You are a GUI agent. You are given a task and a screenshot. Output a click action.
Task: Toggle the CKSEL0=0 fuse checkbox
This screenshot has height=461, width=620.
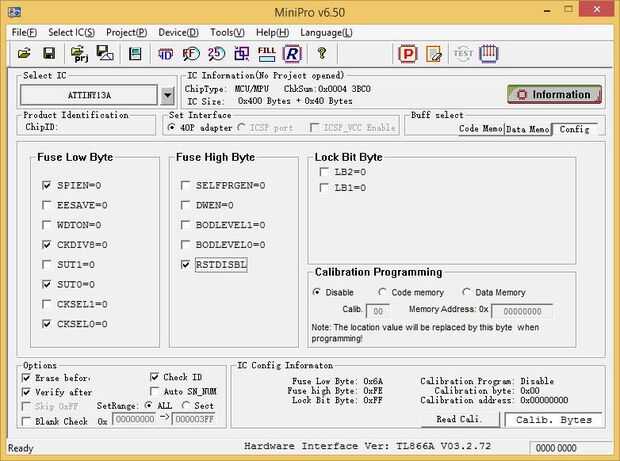tap(47, 323)
